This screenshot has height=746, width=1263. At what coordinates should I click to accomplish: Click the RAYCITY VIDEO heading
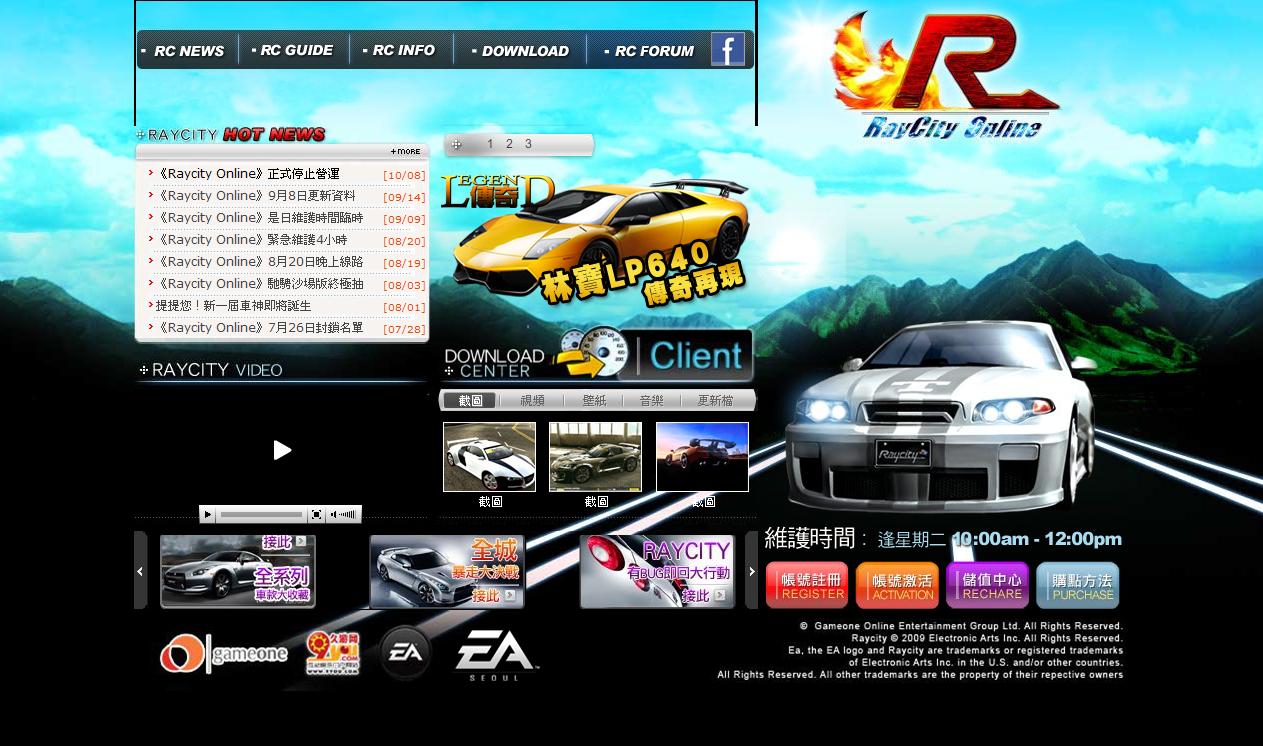(x=212, y=370)
